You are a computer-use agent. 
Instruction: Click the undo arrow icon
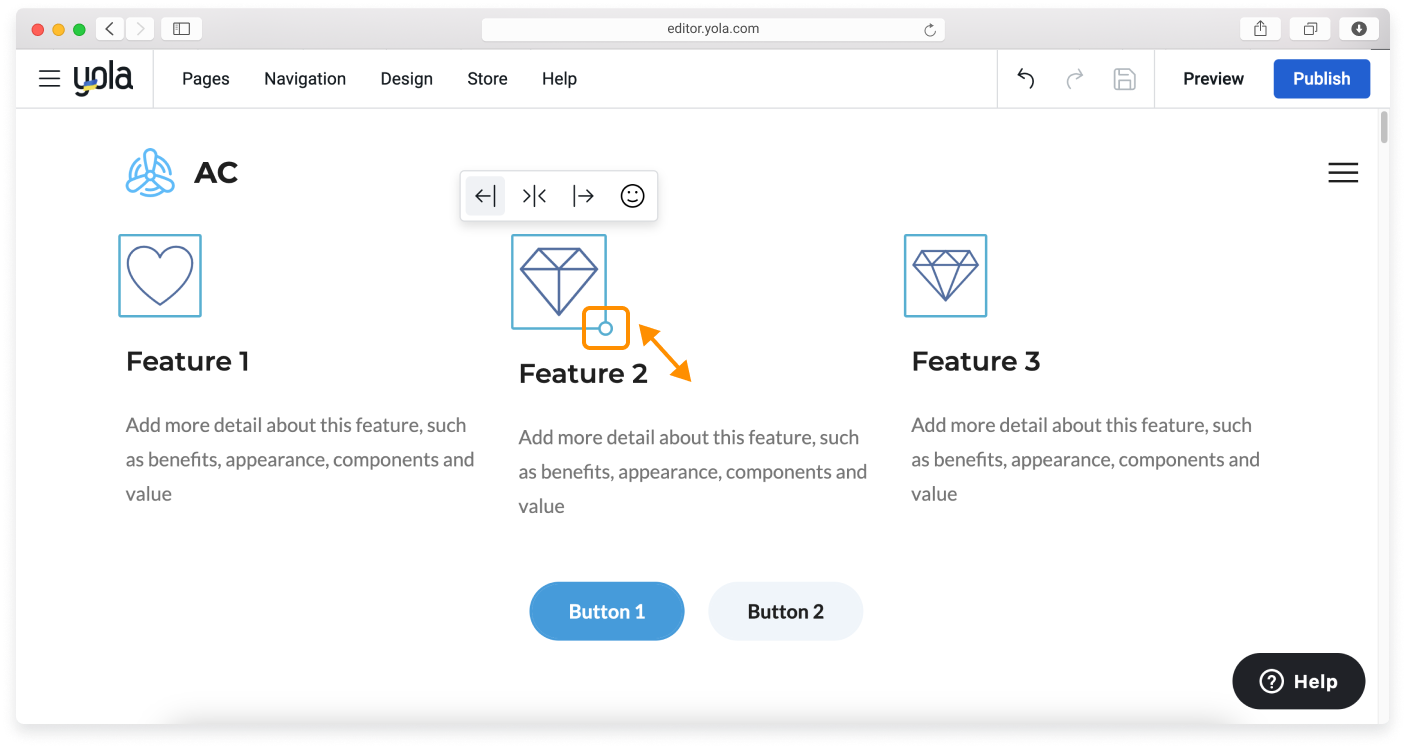pyautogui.click(x=1025, y=79)
